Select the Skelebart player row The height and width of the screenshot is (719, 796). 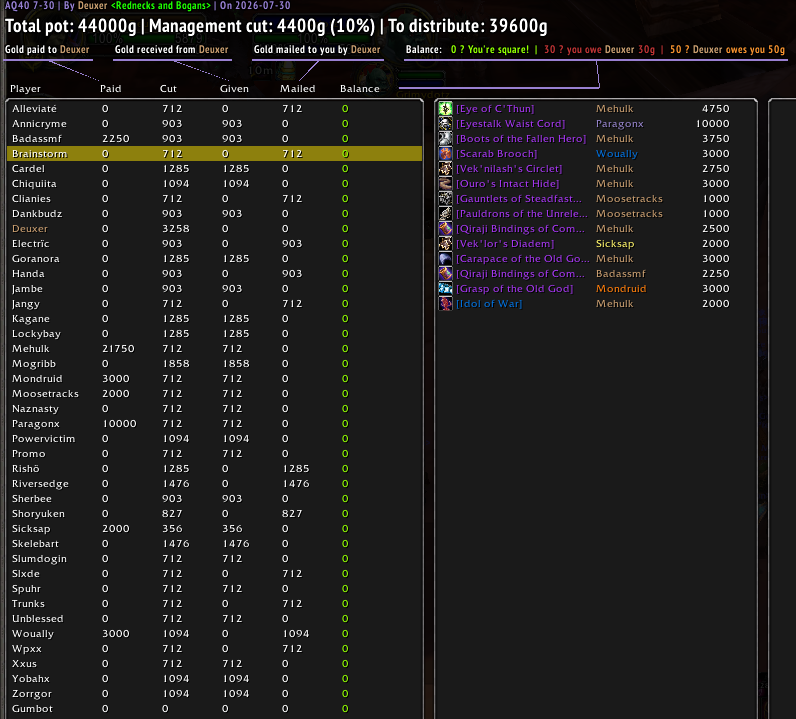click(x=214, y=543)
